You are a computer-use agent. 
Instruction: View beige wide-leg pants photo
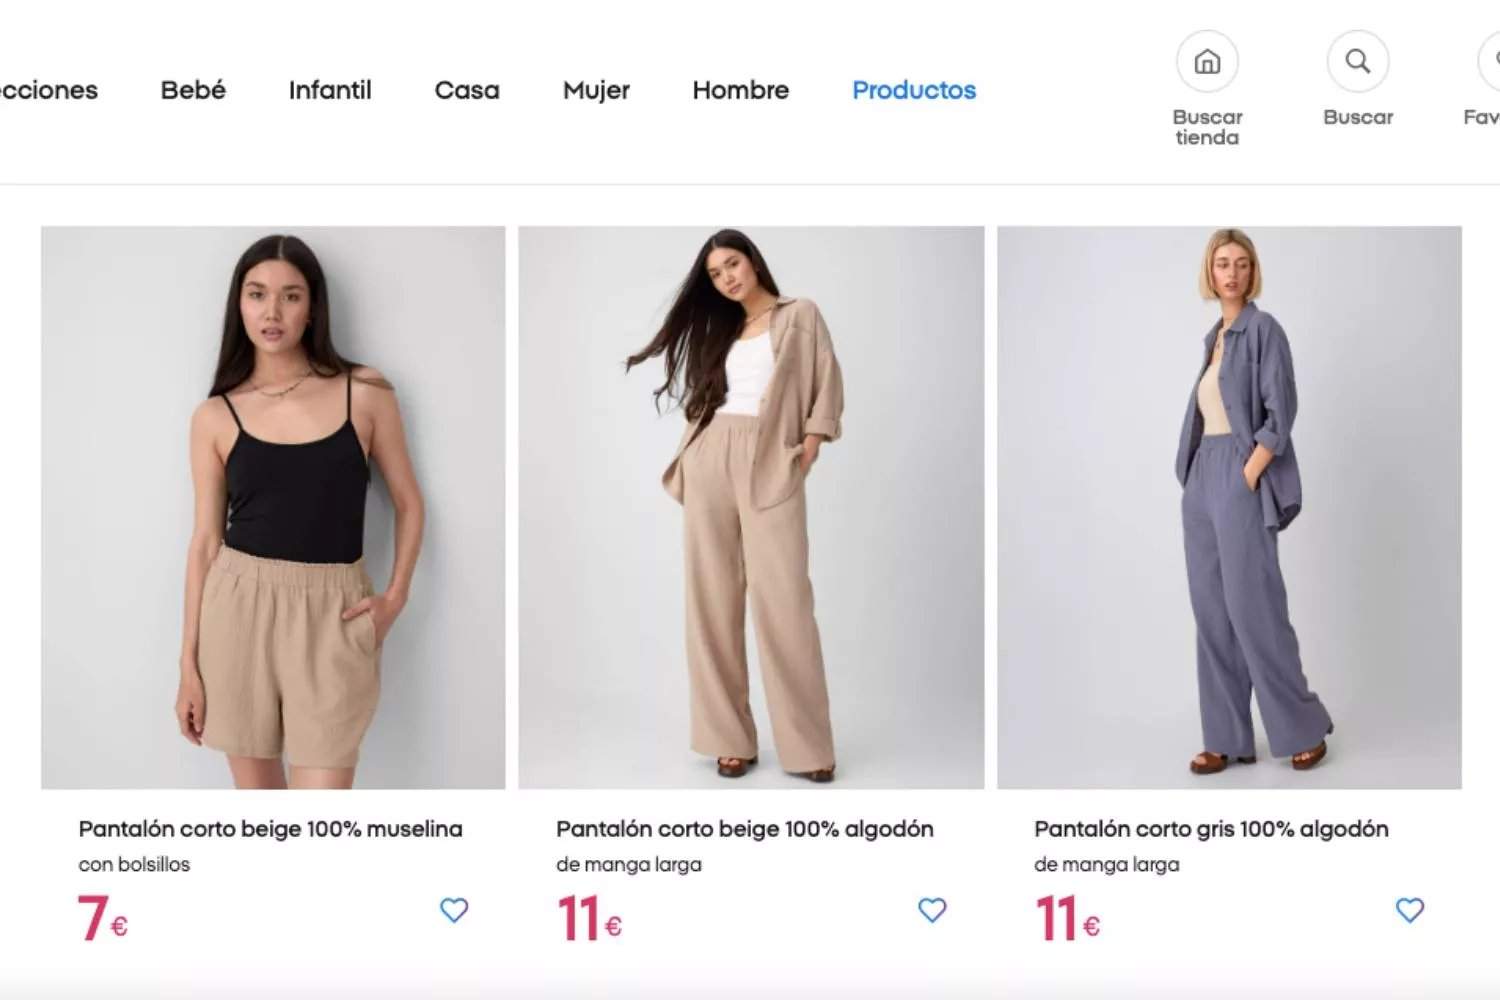click(x=751, y=507)
